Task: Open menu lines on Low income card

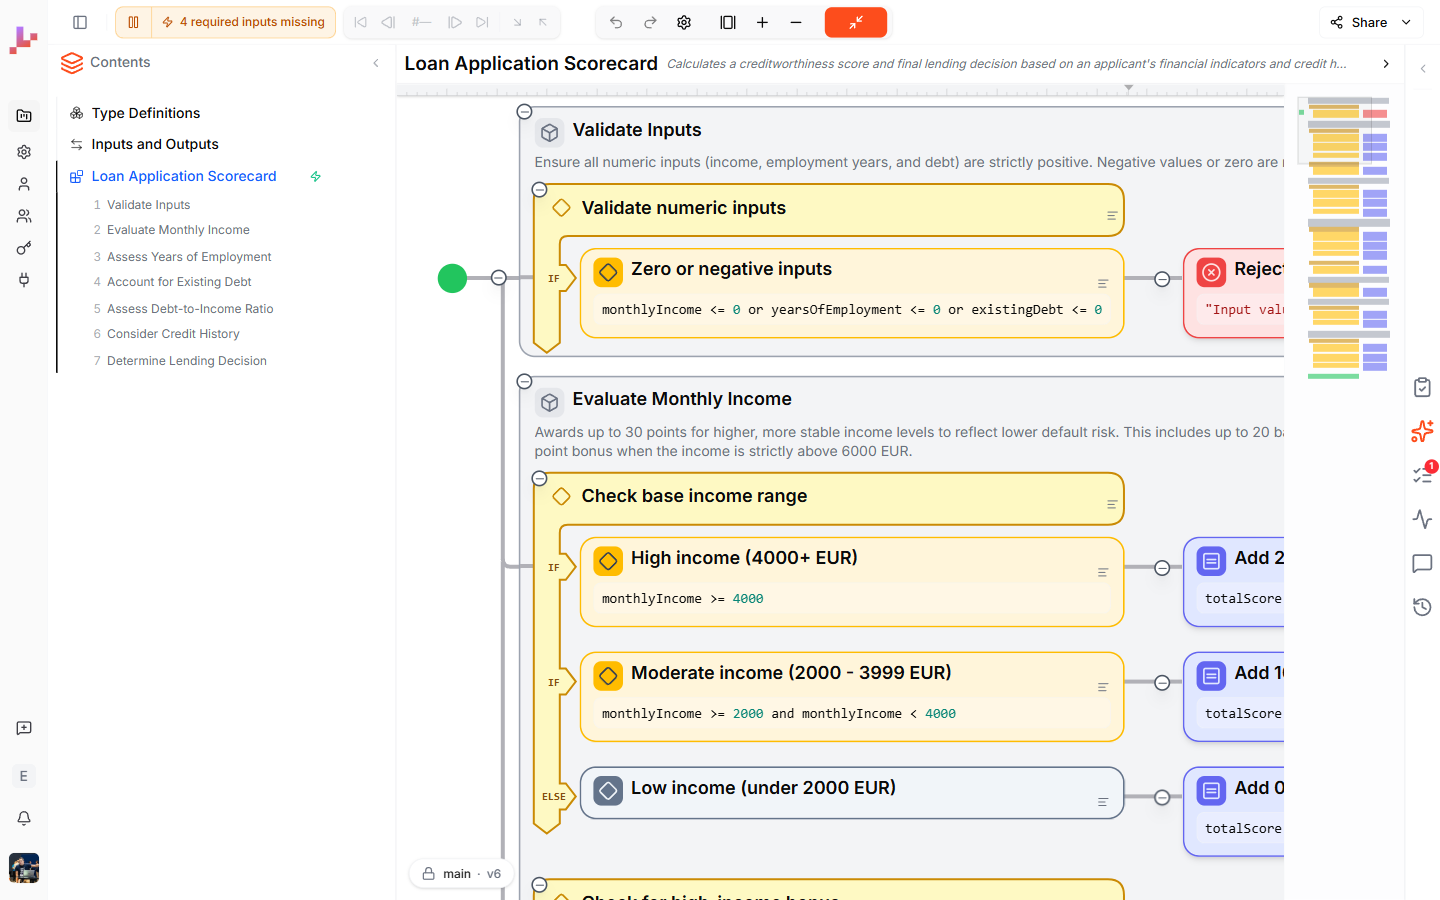Action: point(1103,802)
